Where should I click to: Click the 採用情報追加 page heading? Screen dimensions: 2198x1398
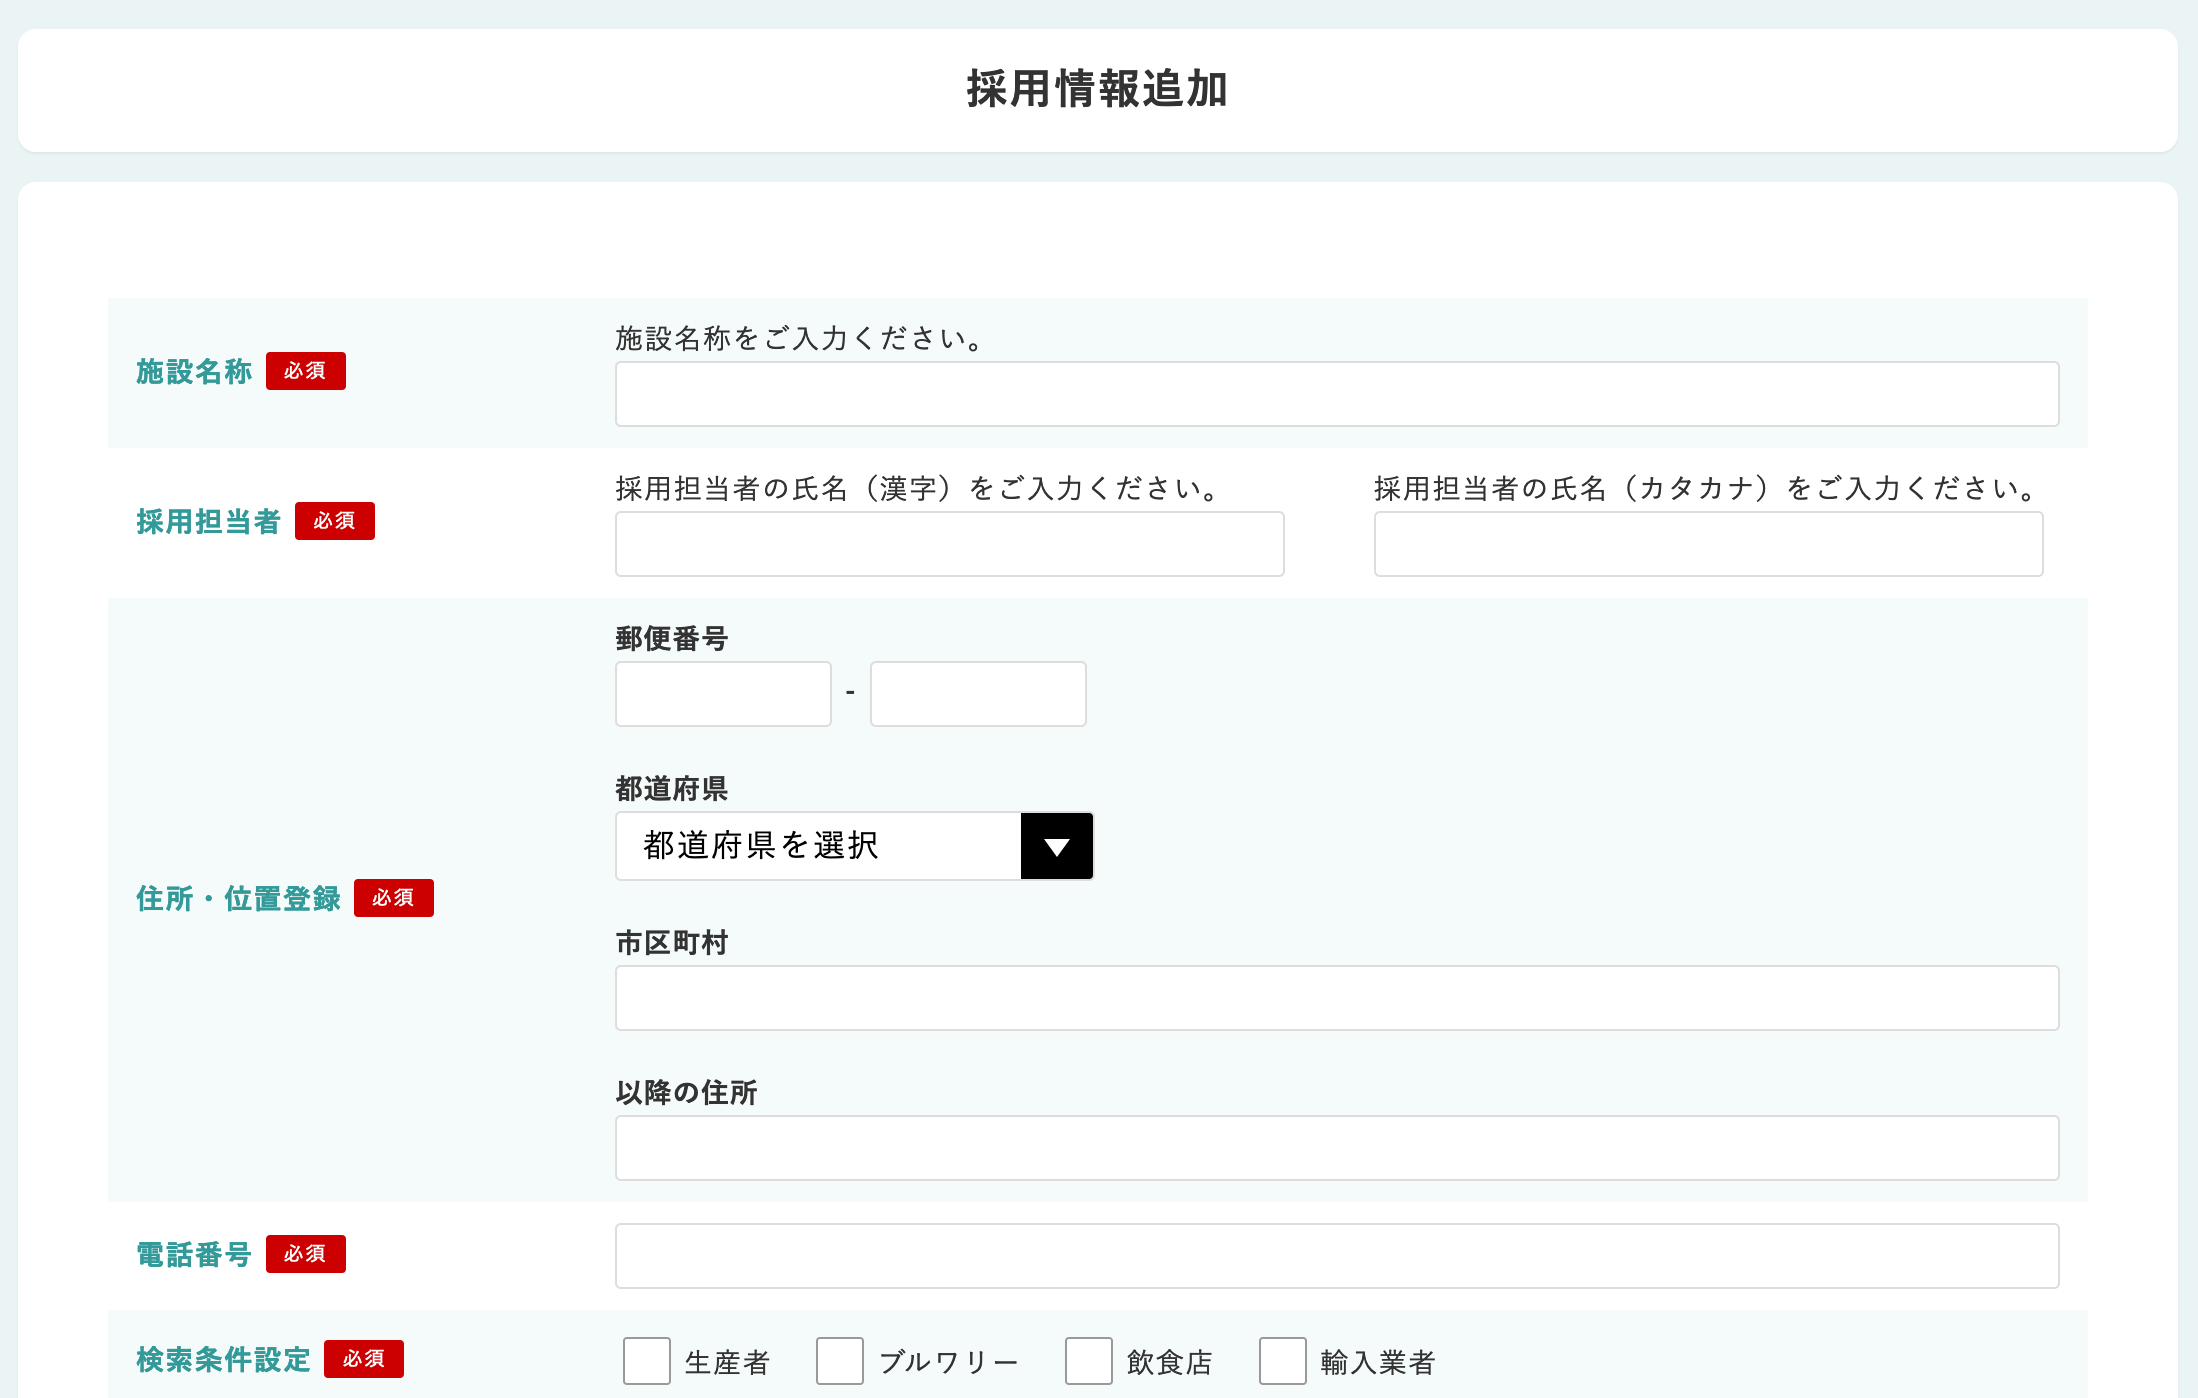click(x=1097, y=89)
